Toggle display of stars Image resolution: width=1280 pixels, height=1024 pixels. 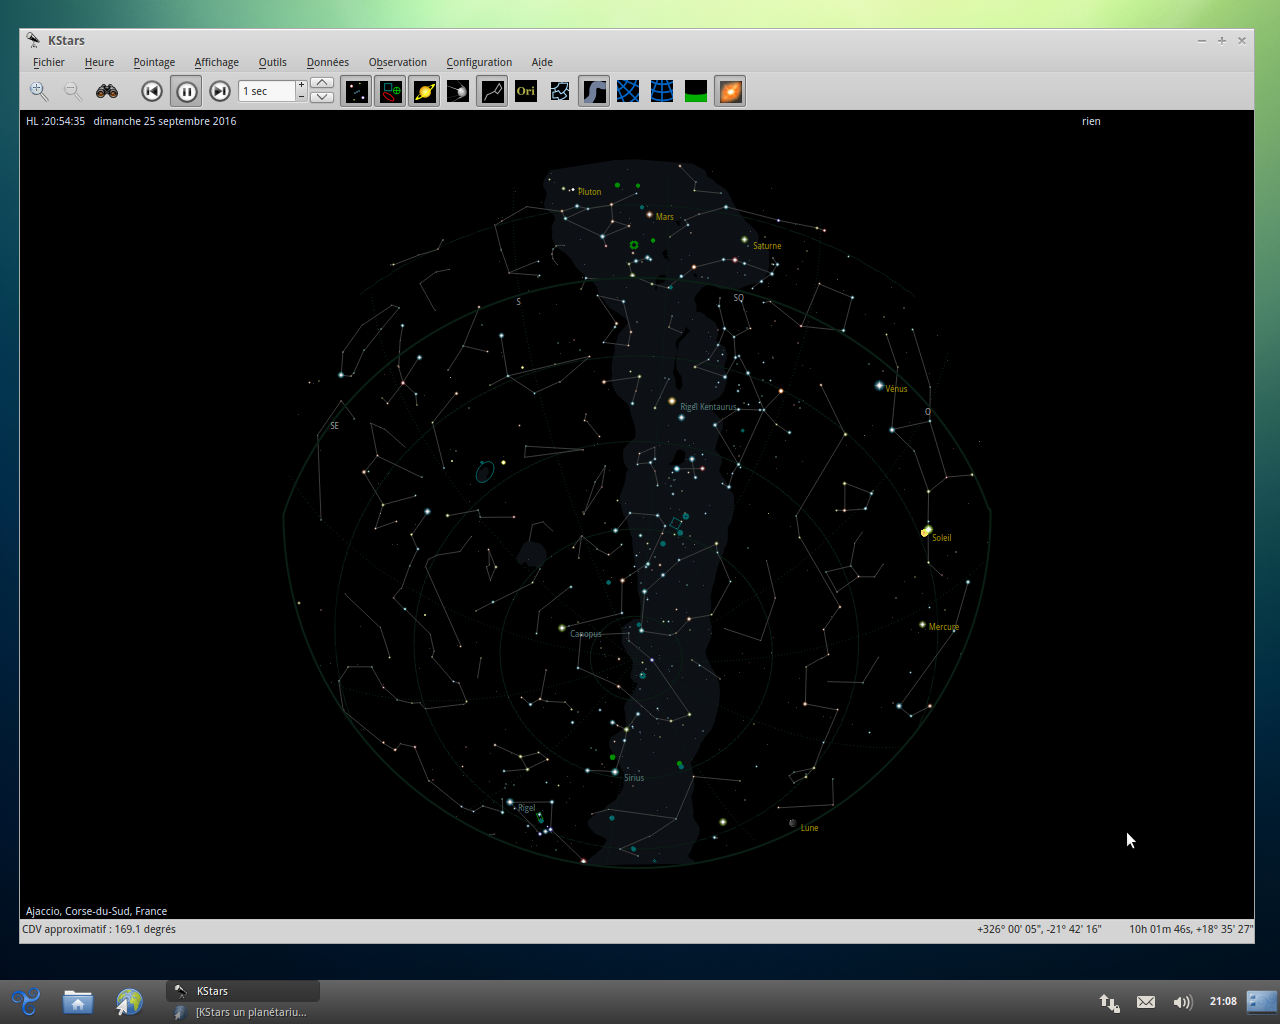(356, 91)
